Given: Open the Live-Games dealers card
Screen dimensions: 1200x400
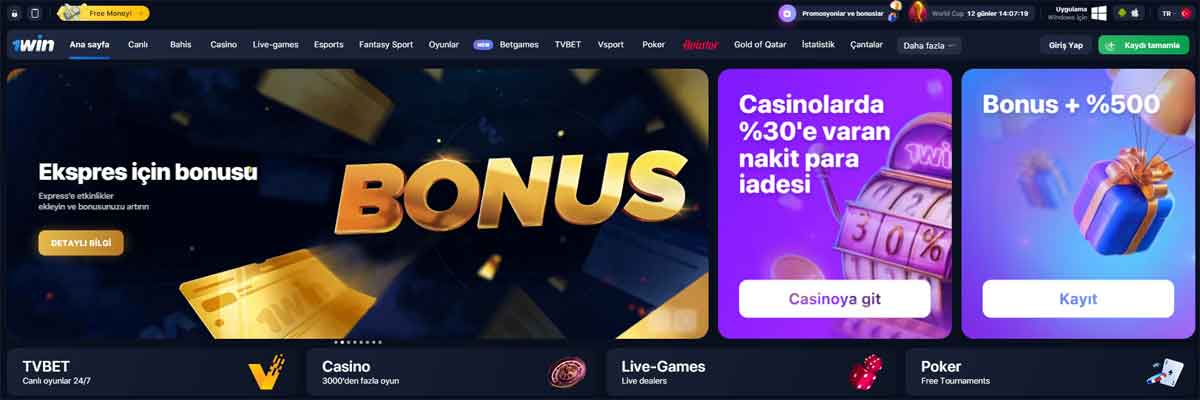Looking at the screenshot, I should [750, 372].
